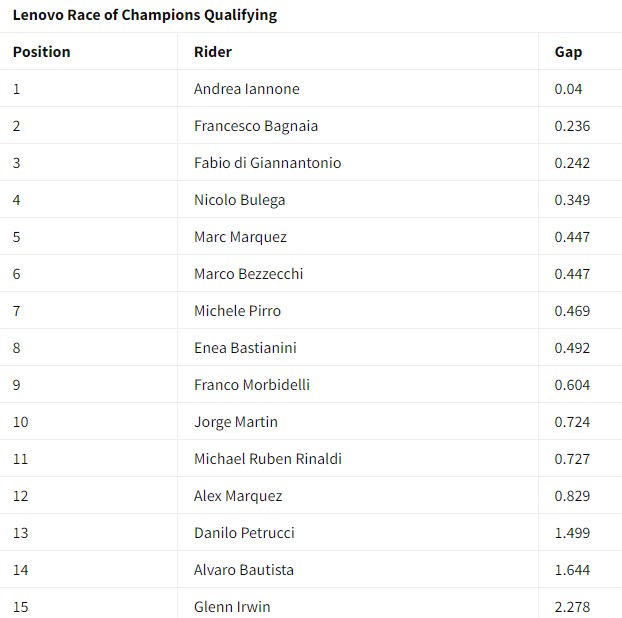Click the Glenn Irwin rider name

(232, 606)
